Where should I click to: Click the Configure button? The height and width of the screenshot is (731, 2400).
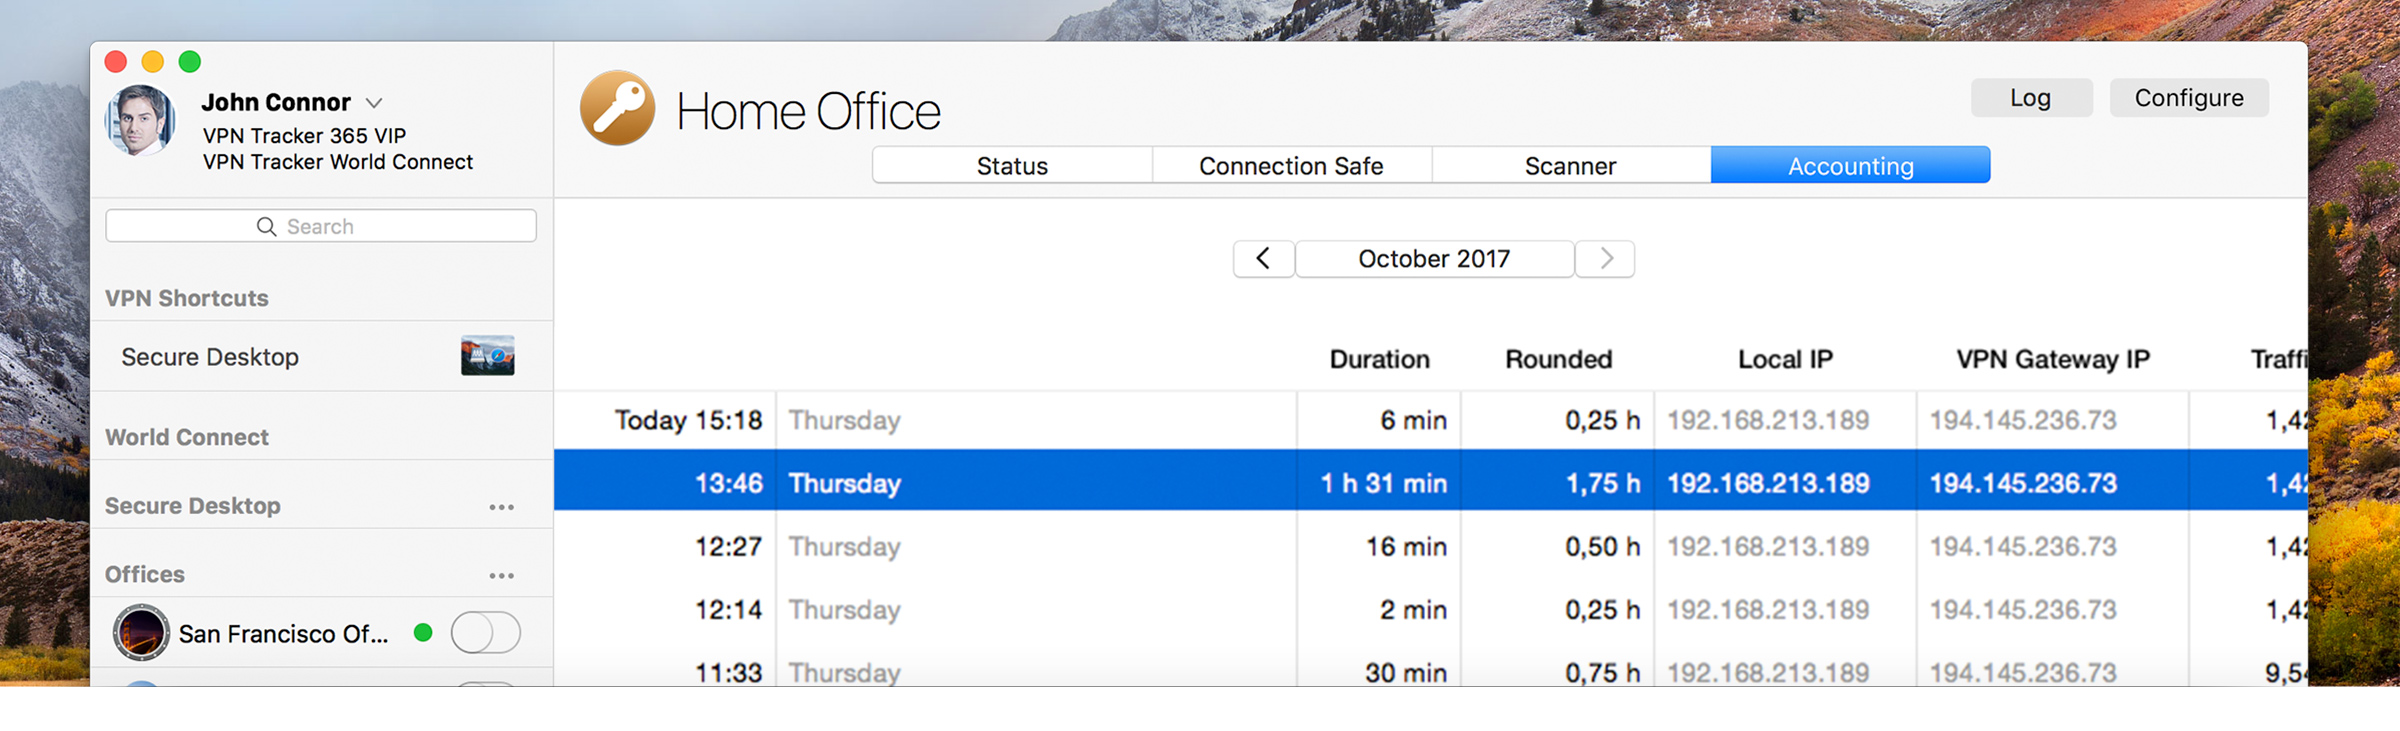pyautogui.click(x=2188, y=98)
